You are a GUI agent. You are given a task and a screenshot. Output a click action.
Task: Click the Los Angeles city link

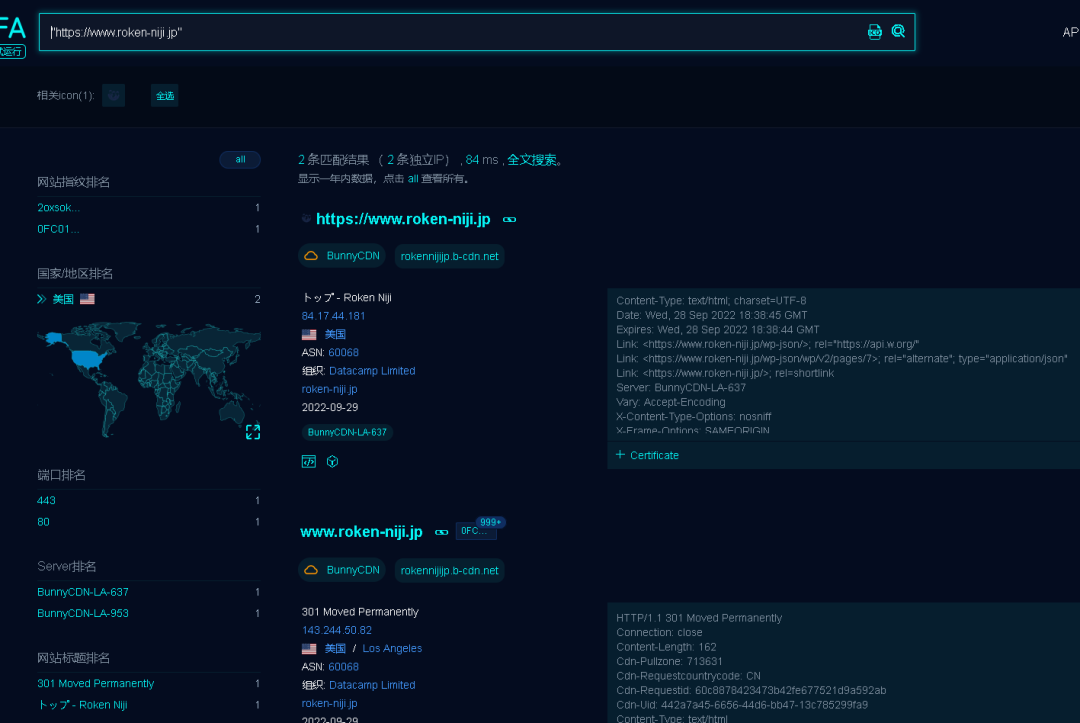(392, 648)
